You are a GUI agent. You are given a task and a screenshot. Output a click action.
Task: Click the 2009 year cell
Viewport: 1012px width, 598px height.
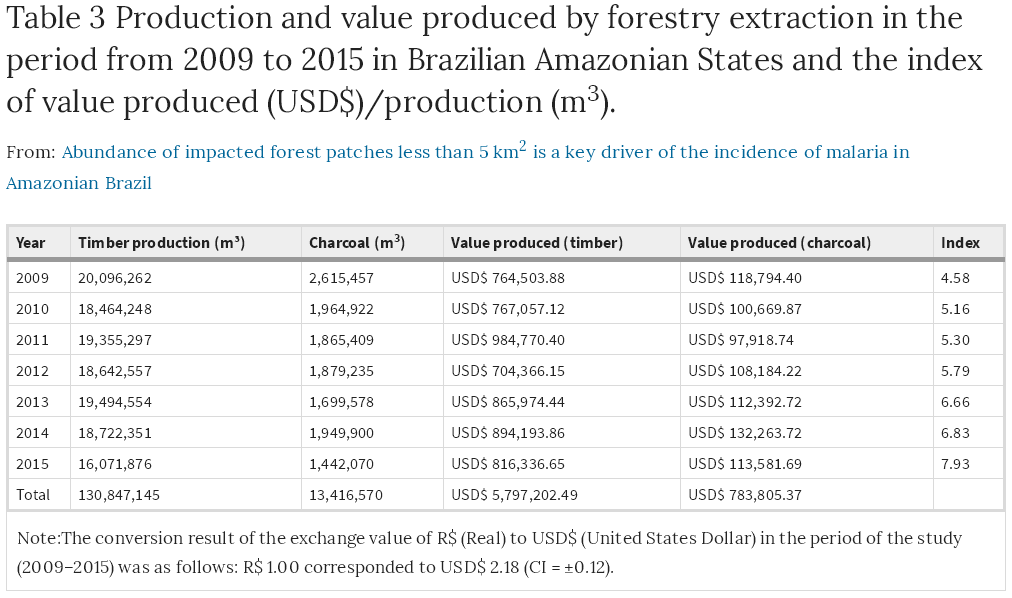(31, 278)
